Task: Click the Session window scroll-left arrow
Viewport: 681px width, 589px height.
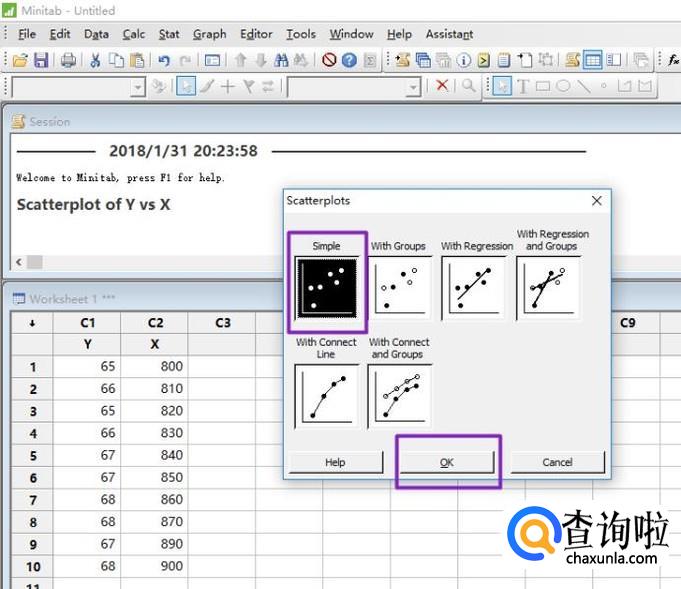Action: click(x=19, y=262)
